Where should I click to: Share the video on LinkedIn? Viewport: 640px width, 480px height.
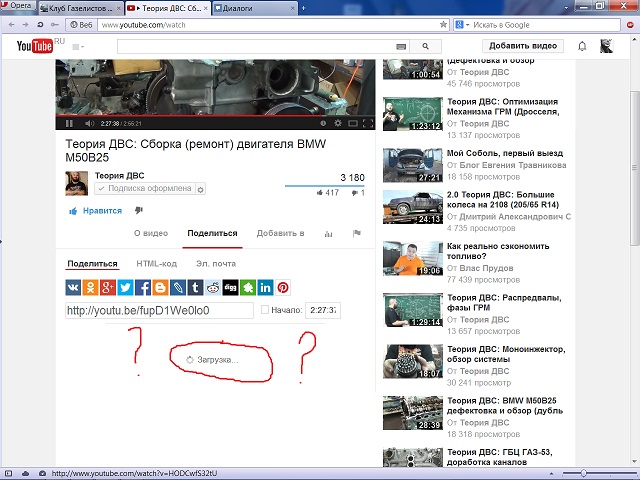pos(265,288)
